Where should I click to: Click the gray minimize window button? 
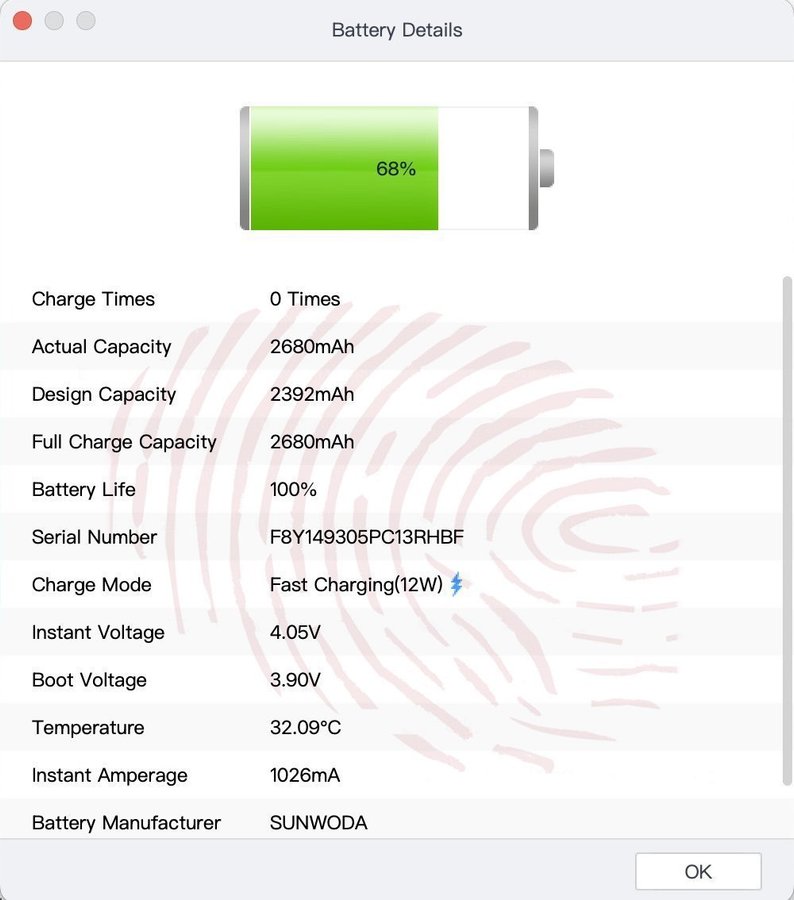point(54,21)
